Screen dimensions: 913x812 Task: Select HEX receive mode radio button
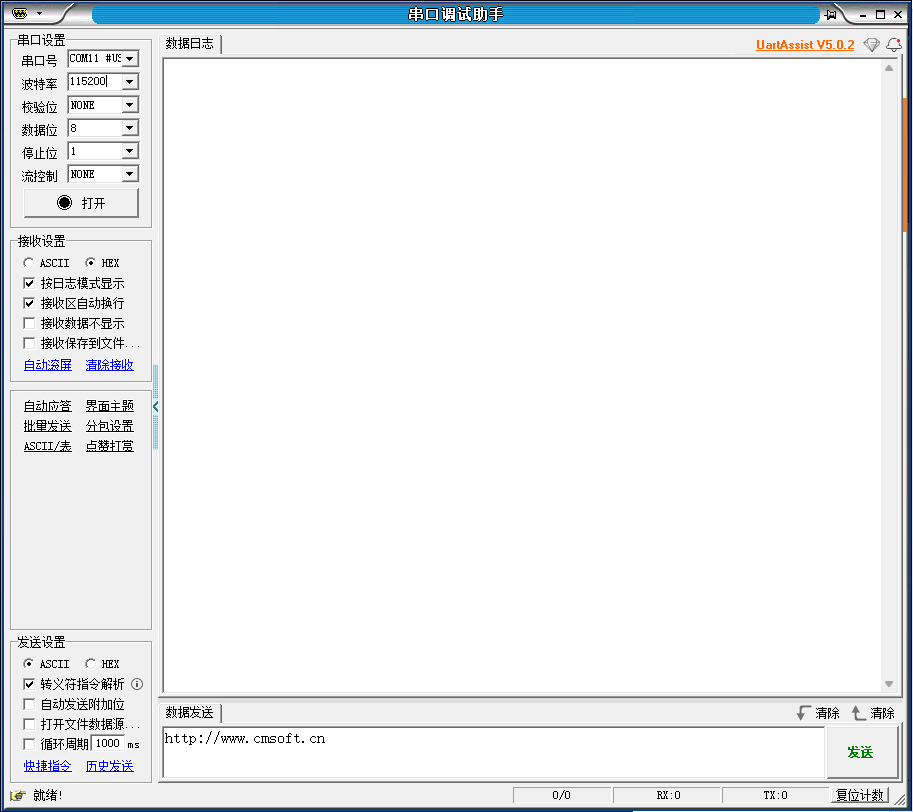(90, 263)
